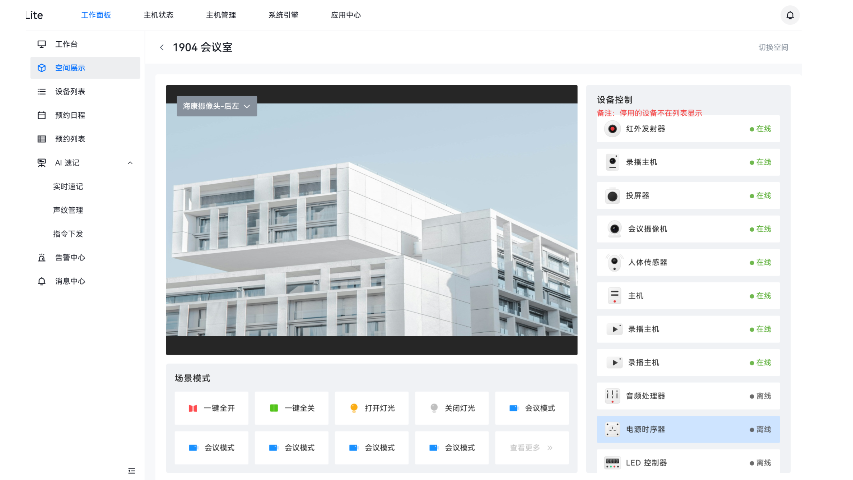
Task: Click the orange bulb icon for 打开灯光
Action: pyautogui.click(x=354, y=408)
